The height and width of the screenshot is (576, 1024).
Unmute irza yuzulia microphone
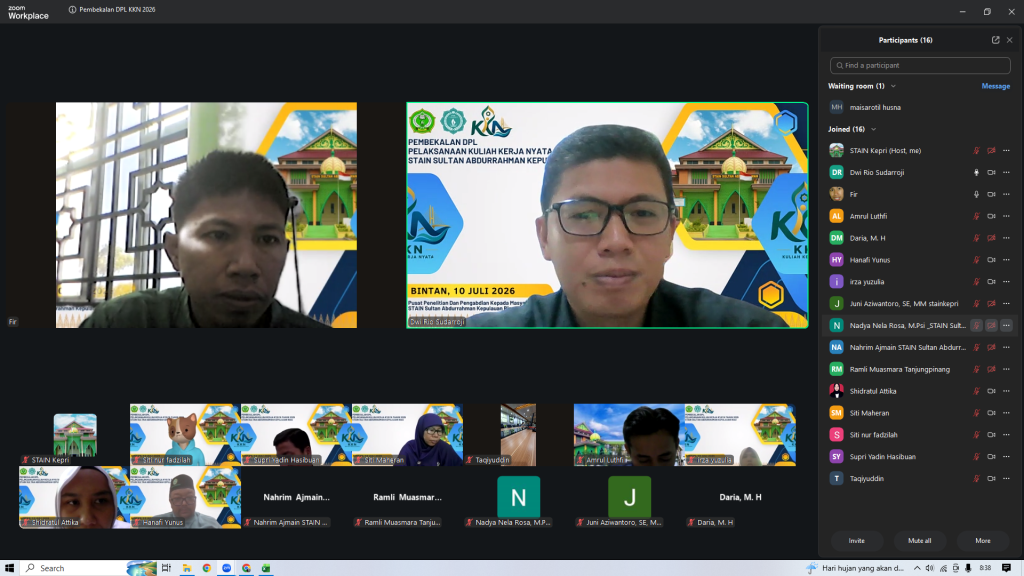point(976,282)
